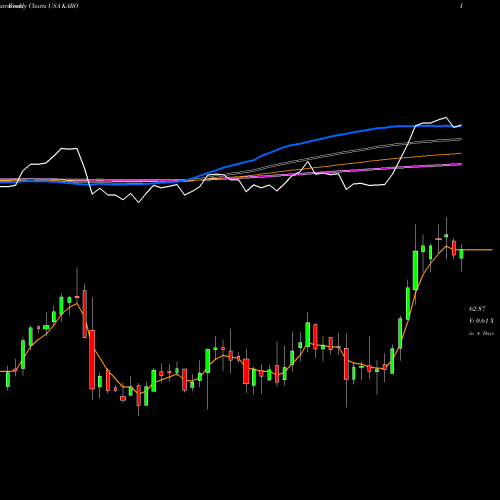The height and width of the screenshot is (500, 500).
Task: Click the orange horizontal line extension at far right
Action: click(x=478, y=249)
